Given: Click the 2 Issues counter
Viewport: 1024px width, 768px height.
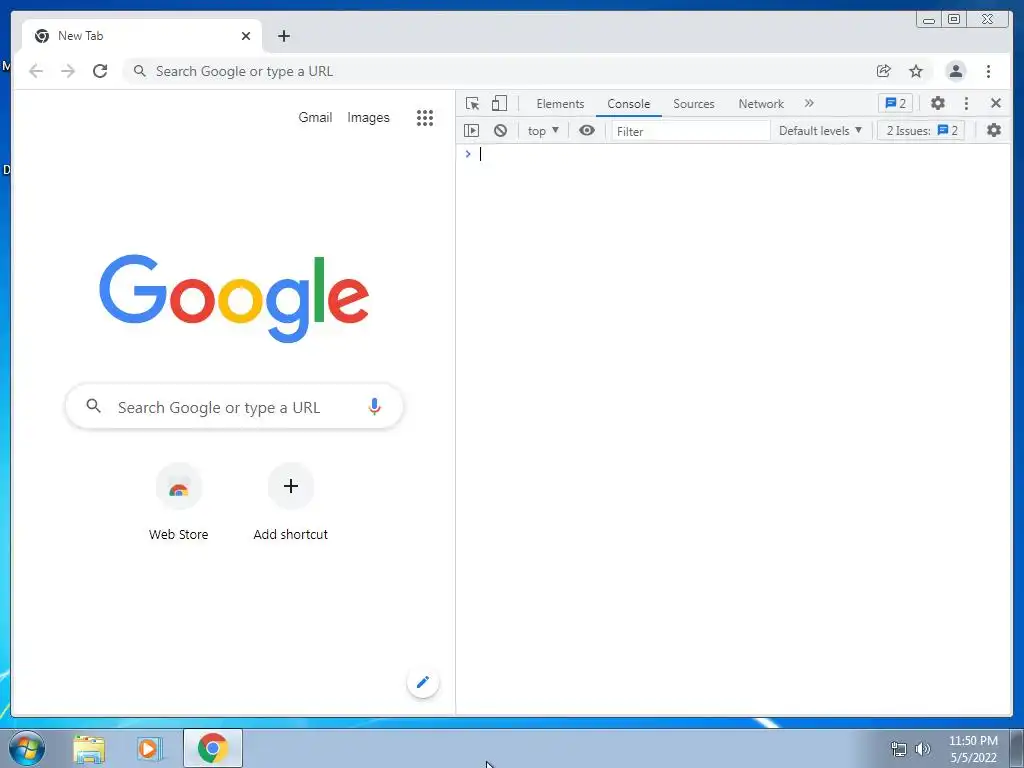Looking at the screenshot, I should point(921,131).
